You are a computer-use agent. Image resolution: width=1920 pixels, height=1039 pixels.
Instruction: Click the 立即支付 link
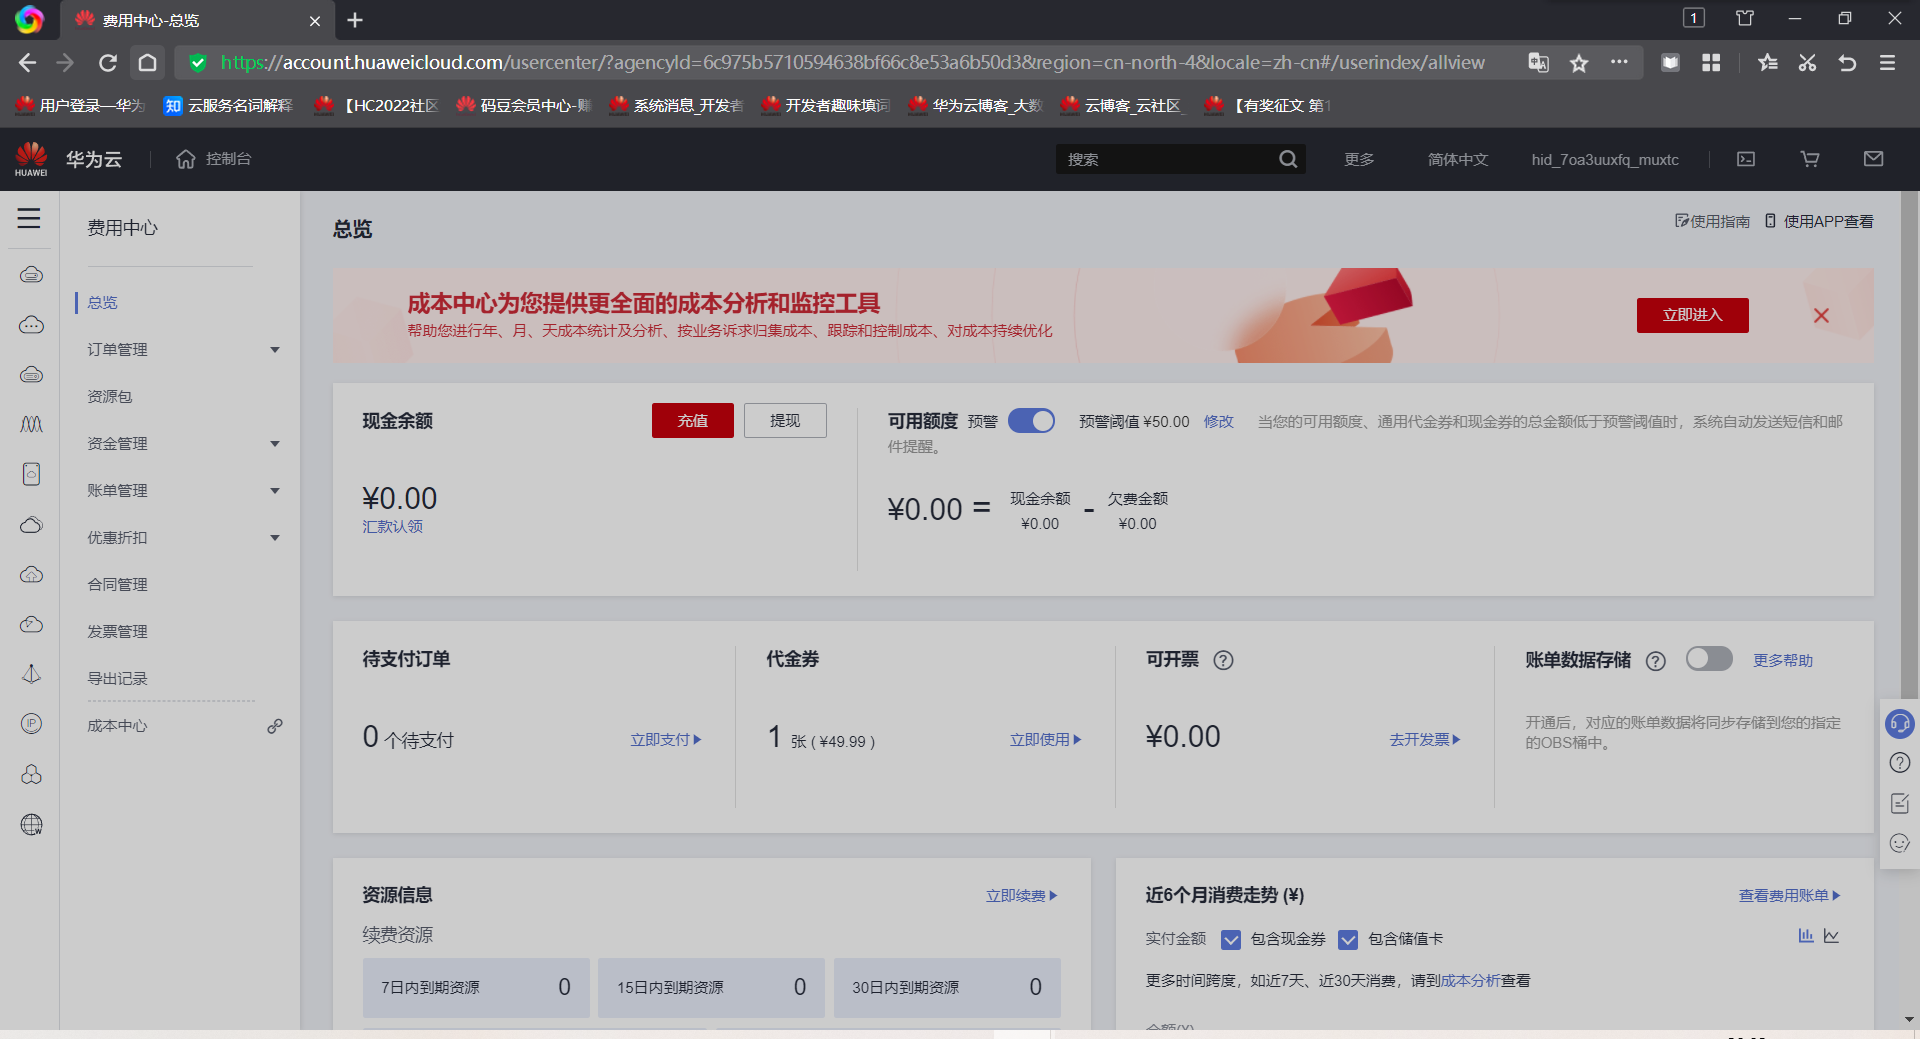pyautogui.click(x=666, y=740)
